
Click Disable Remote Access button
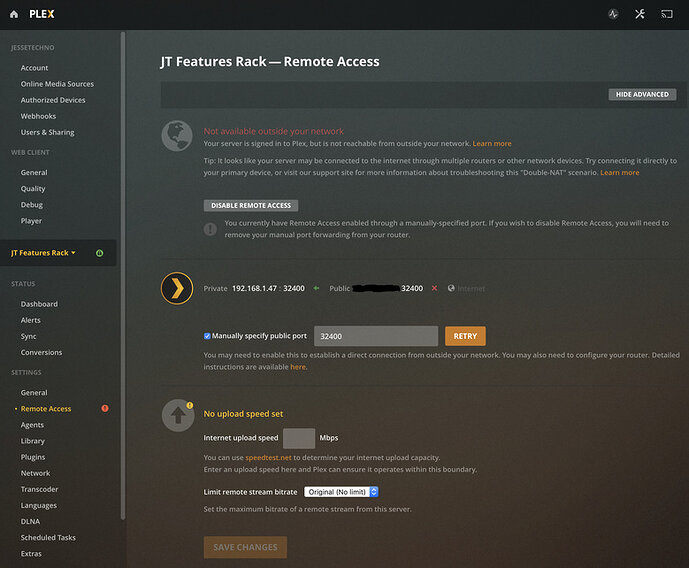tap(251, 206)
